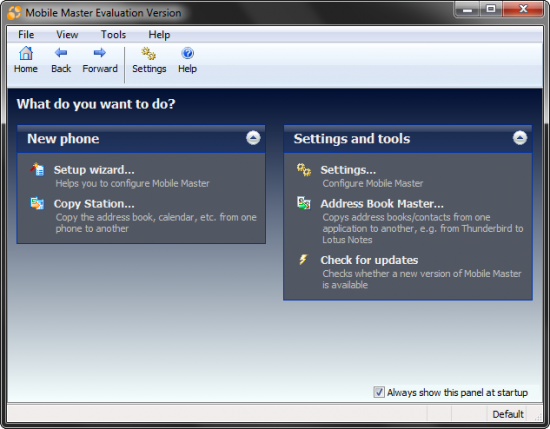550x429 pixels.
Task: Open Settings via toolbar gears icon
Action: (149, 54)
